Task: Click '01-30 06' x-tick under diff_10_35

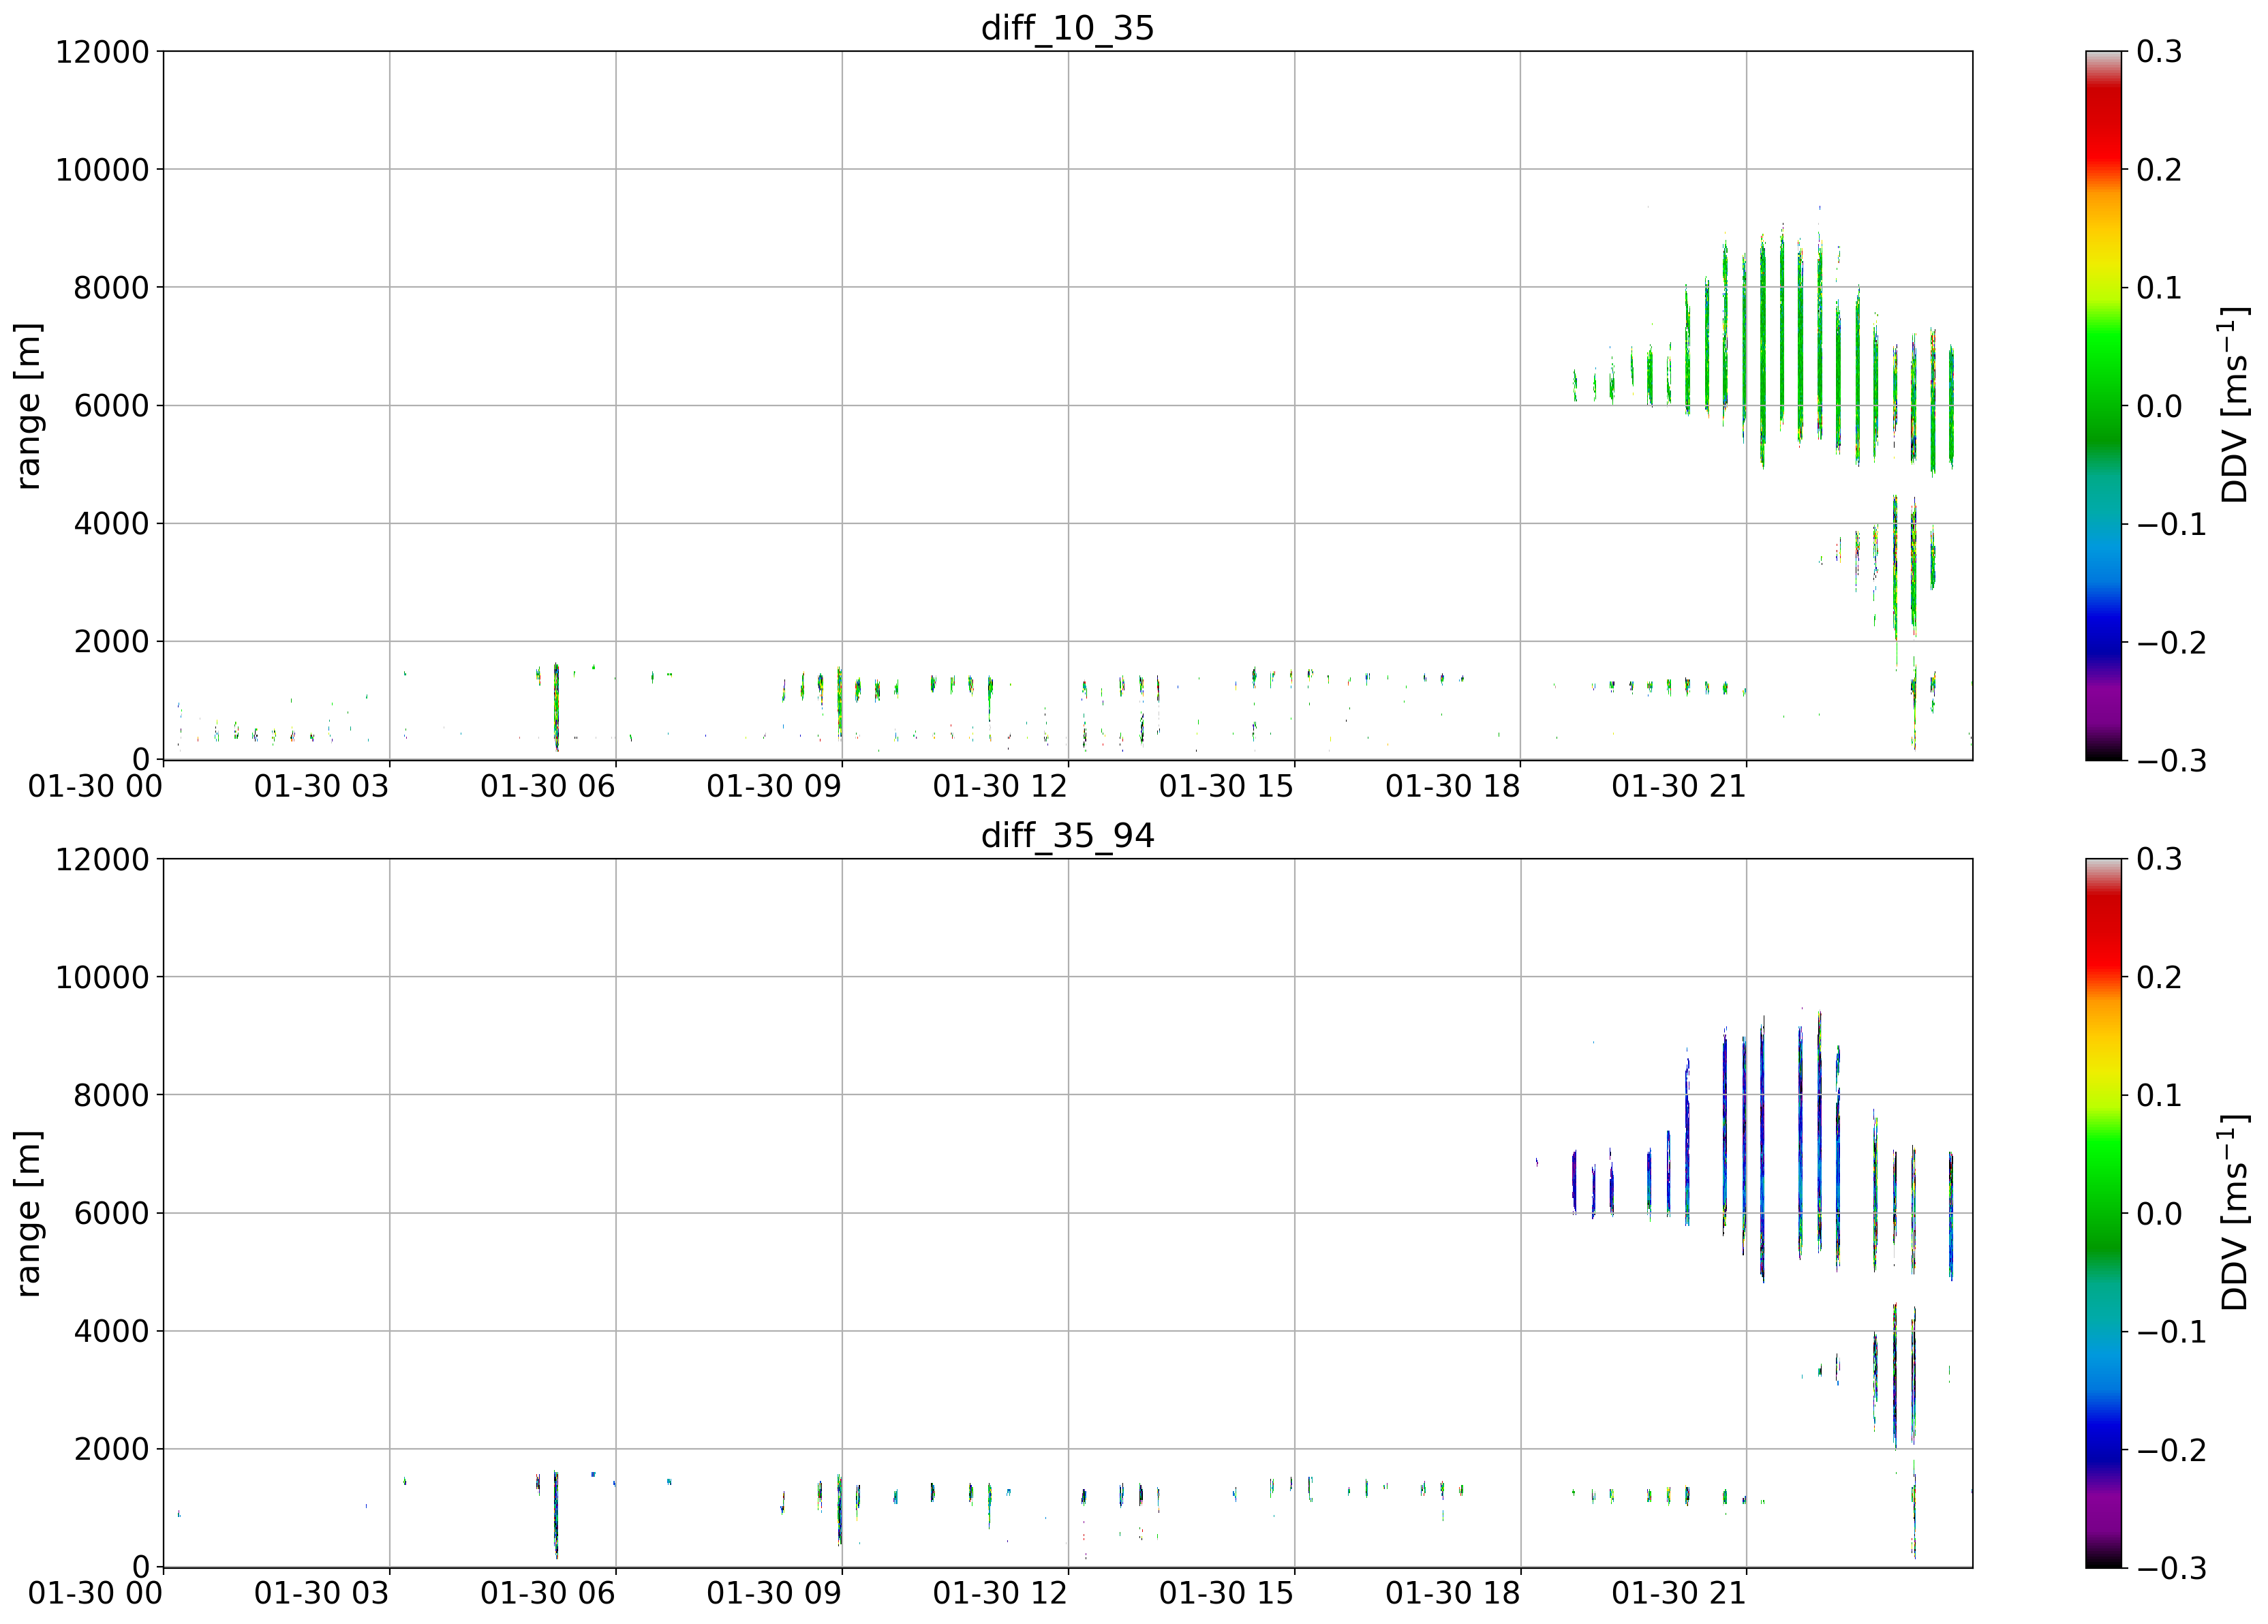Action: [x=547, y=787]
